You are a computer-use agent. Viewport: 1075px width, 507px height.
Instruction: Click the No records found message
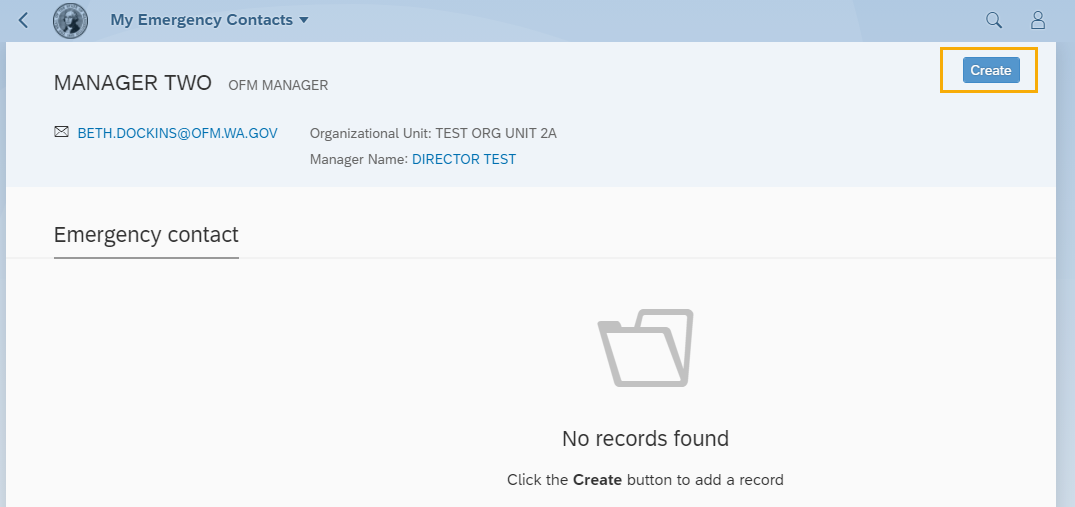[645, 438]
